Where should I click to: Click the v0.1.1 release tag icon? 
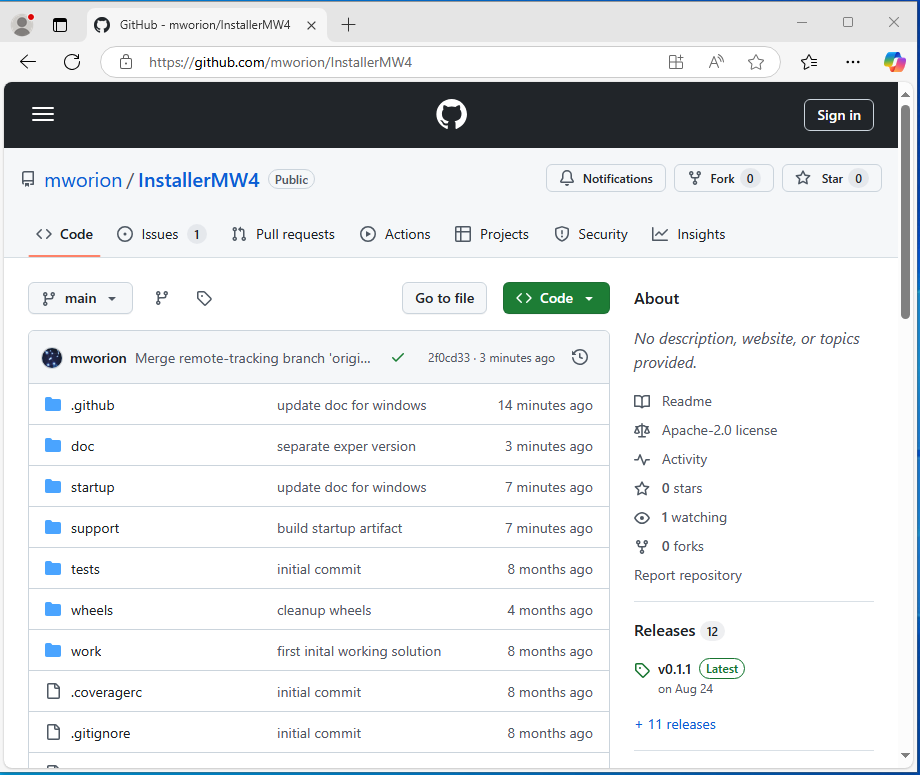click(x=642, y=669)
